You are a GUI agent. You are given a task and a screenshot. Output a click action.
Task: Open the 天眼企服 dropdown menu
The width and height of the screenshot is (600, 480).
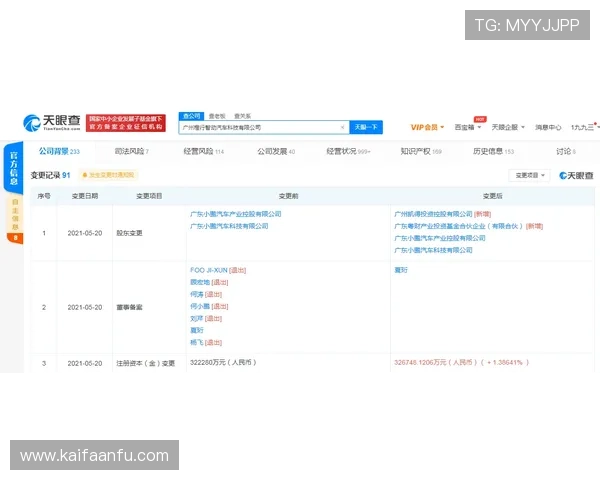pyautogui.click(x=508, y=127)
